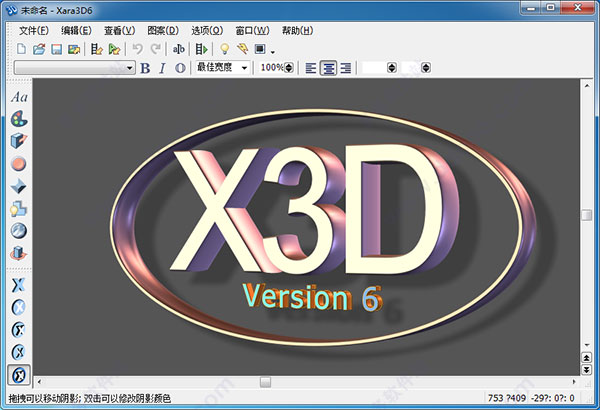Toggle italic formatting

tap(162, 68)
